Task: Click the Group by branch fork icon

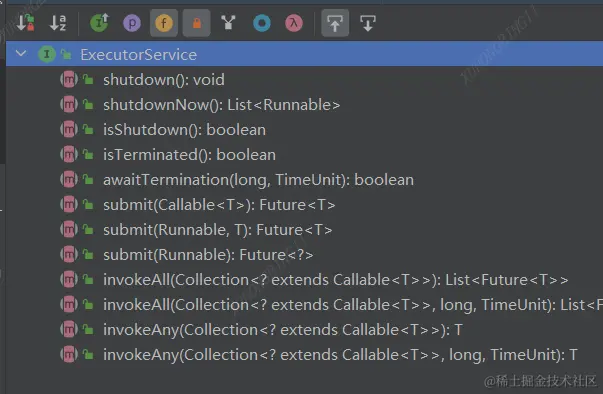Action: point(228,23)
